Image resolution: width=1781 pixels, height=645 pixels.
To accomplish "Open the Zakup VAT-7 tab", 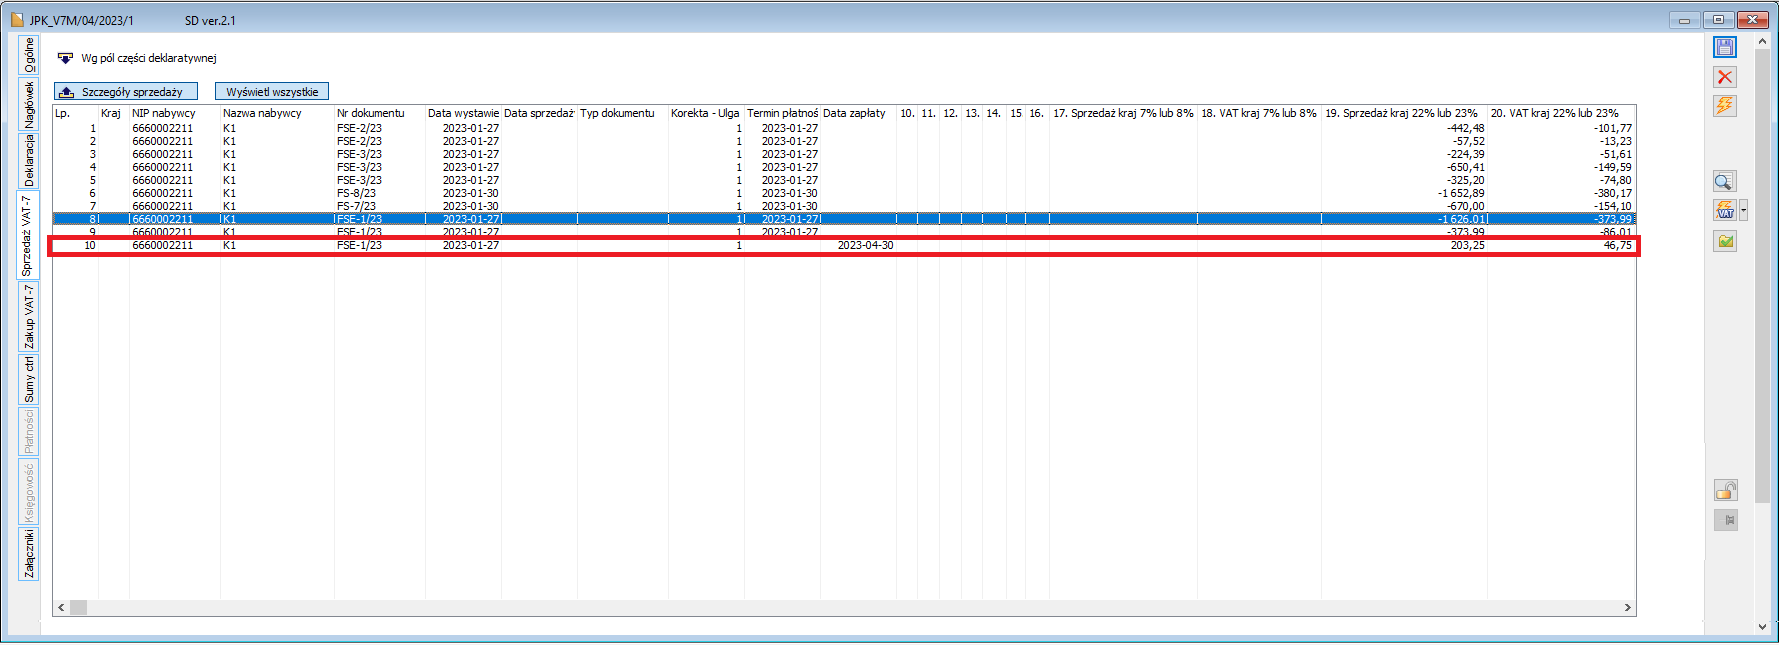I will pyautogui.click(x=29, y=317).
